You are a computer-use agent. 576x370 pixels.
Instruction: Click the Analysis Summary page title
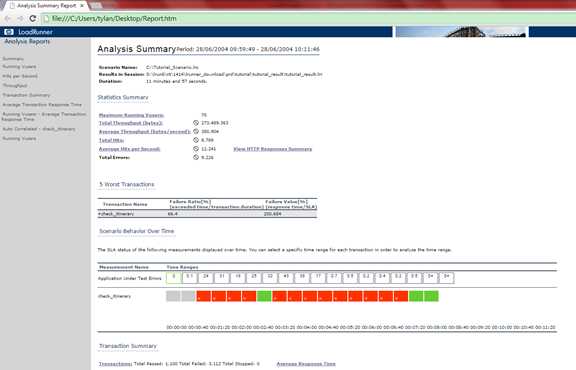coord(137,49)
